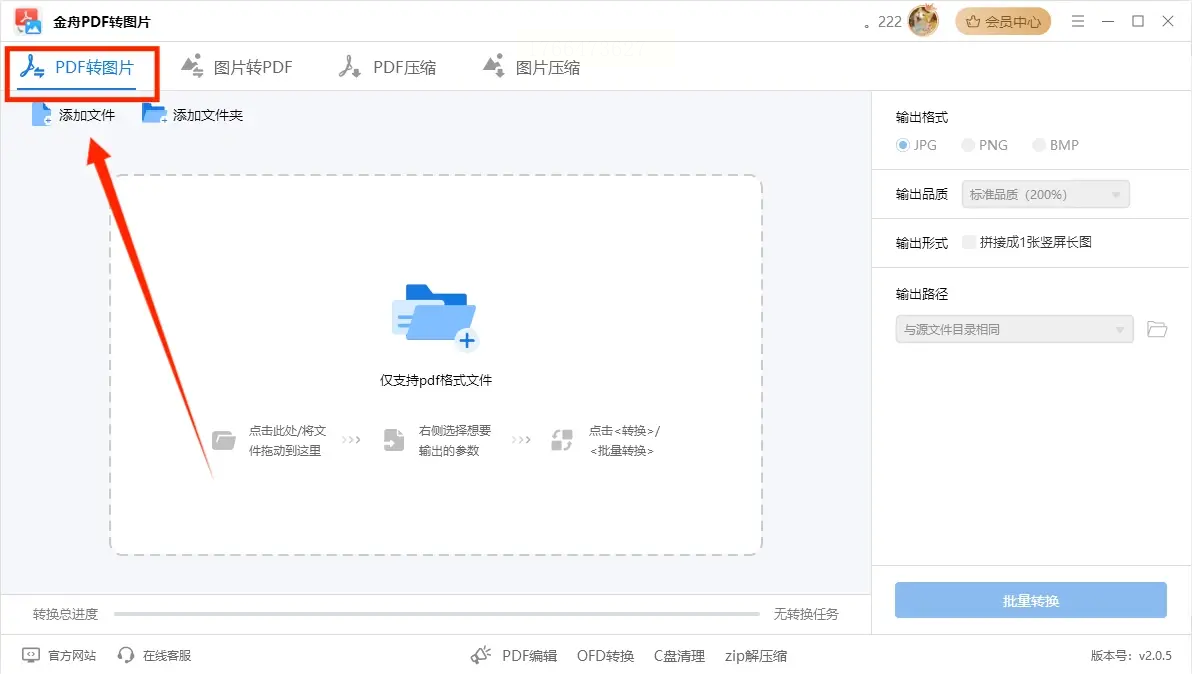The height and width of the screenshot is (674, 1192).
Task: Switch to the 图片转PDF tab
Action: [236, 68]
